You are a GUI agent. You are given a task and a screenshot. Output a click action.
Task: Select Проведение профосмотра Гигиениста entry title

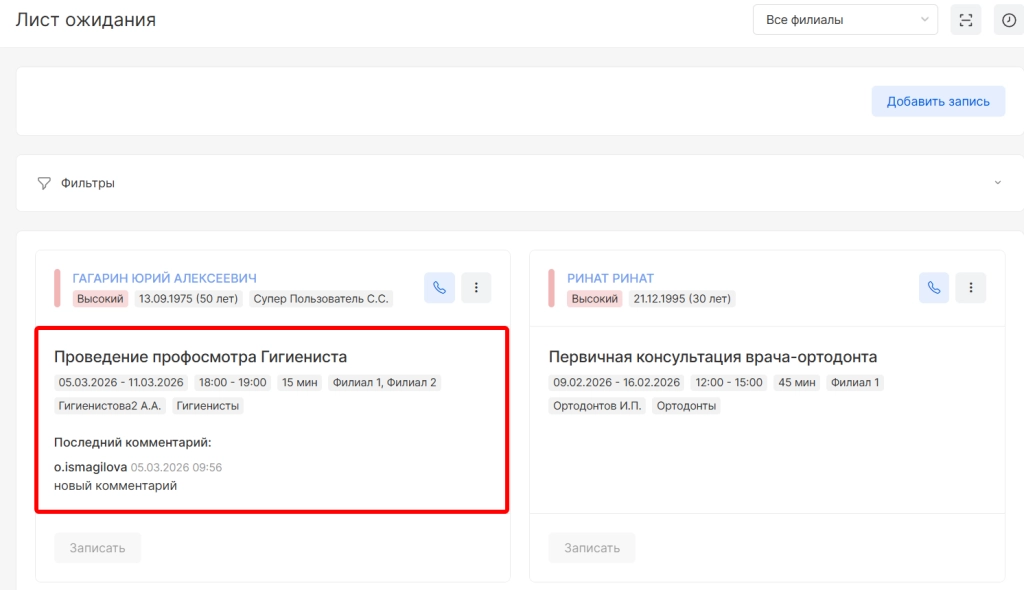200,357
